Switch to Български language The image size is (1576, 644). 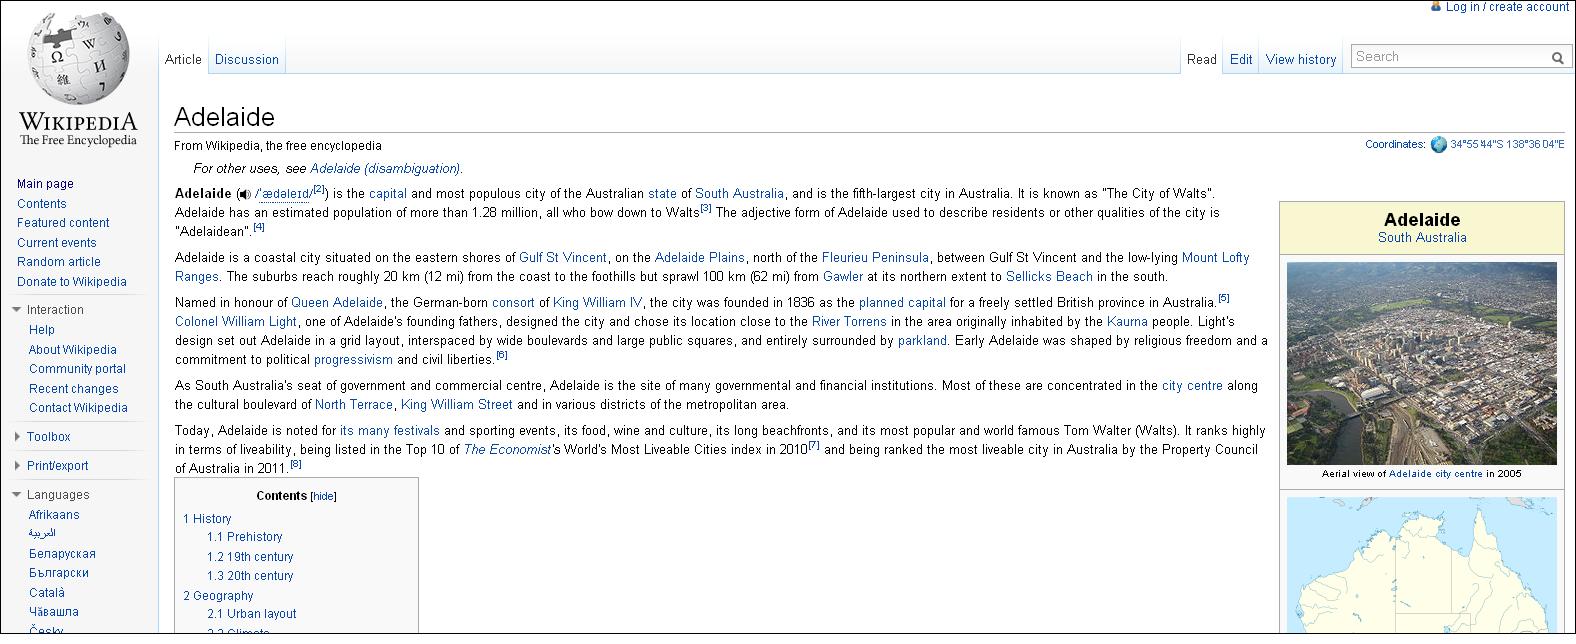pos(59,573)
